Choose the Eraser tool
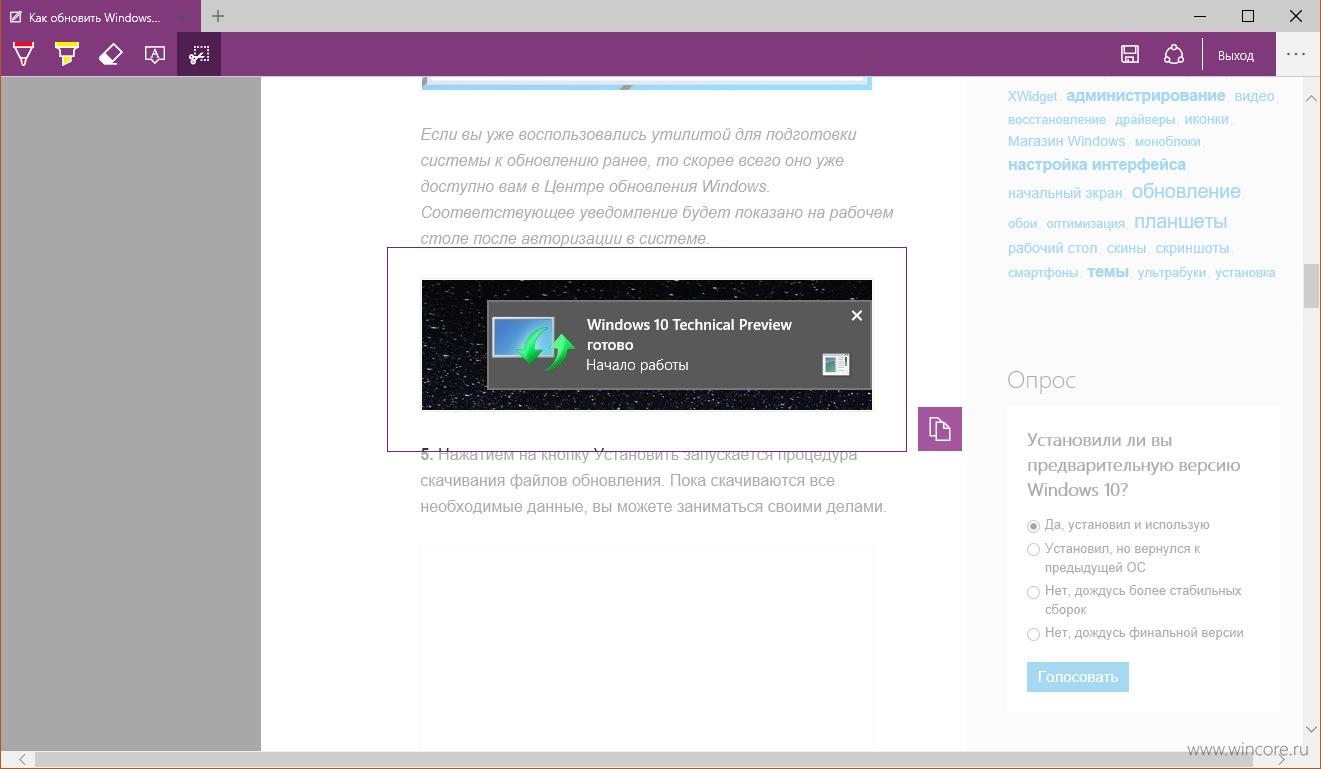 click(111, 54)
